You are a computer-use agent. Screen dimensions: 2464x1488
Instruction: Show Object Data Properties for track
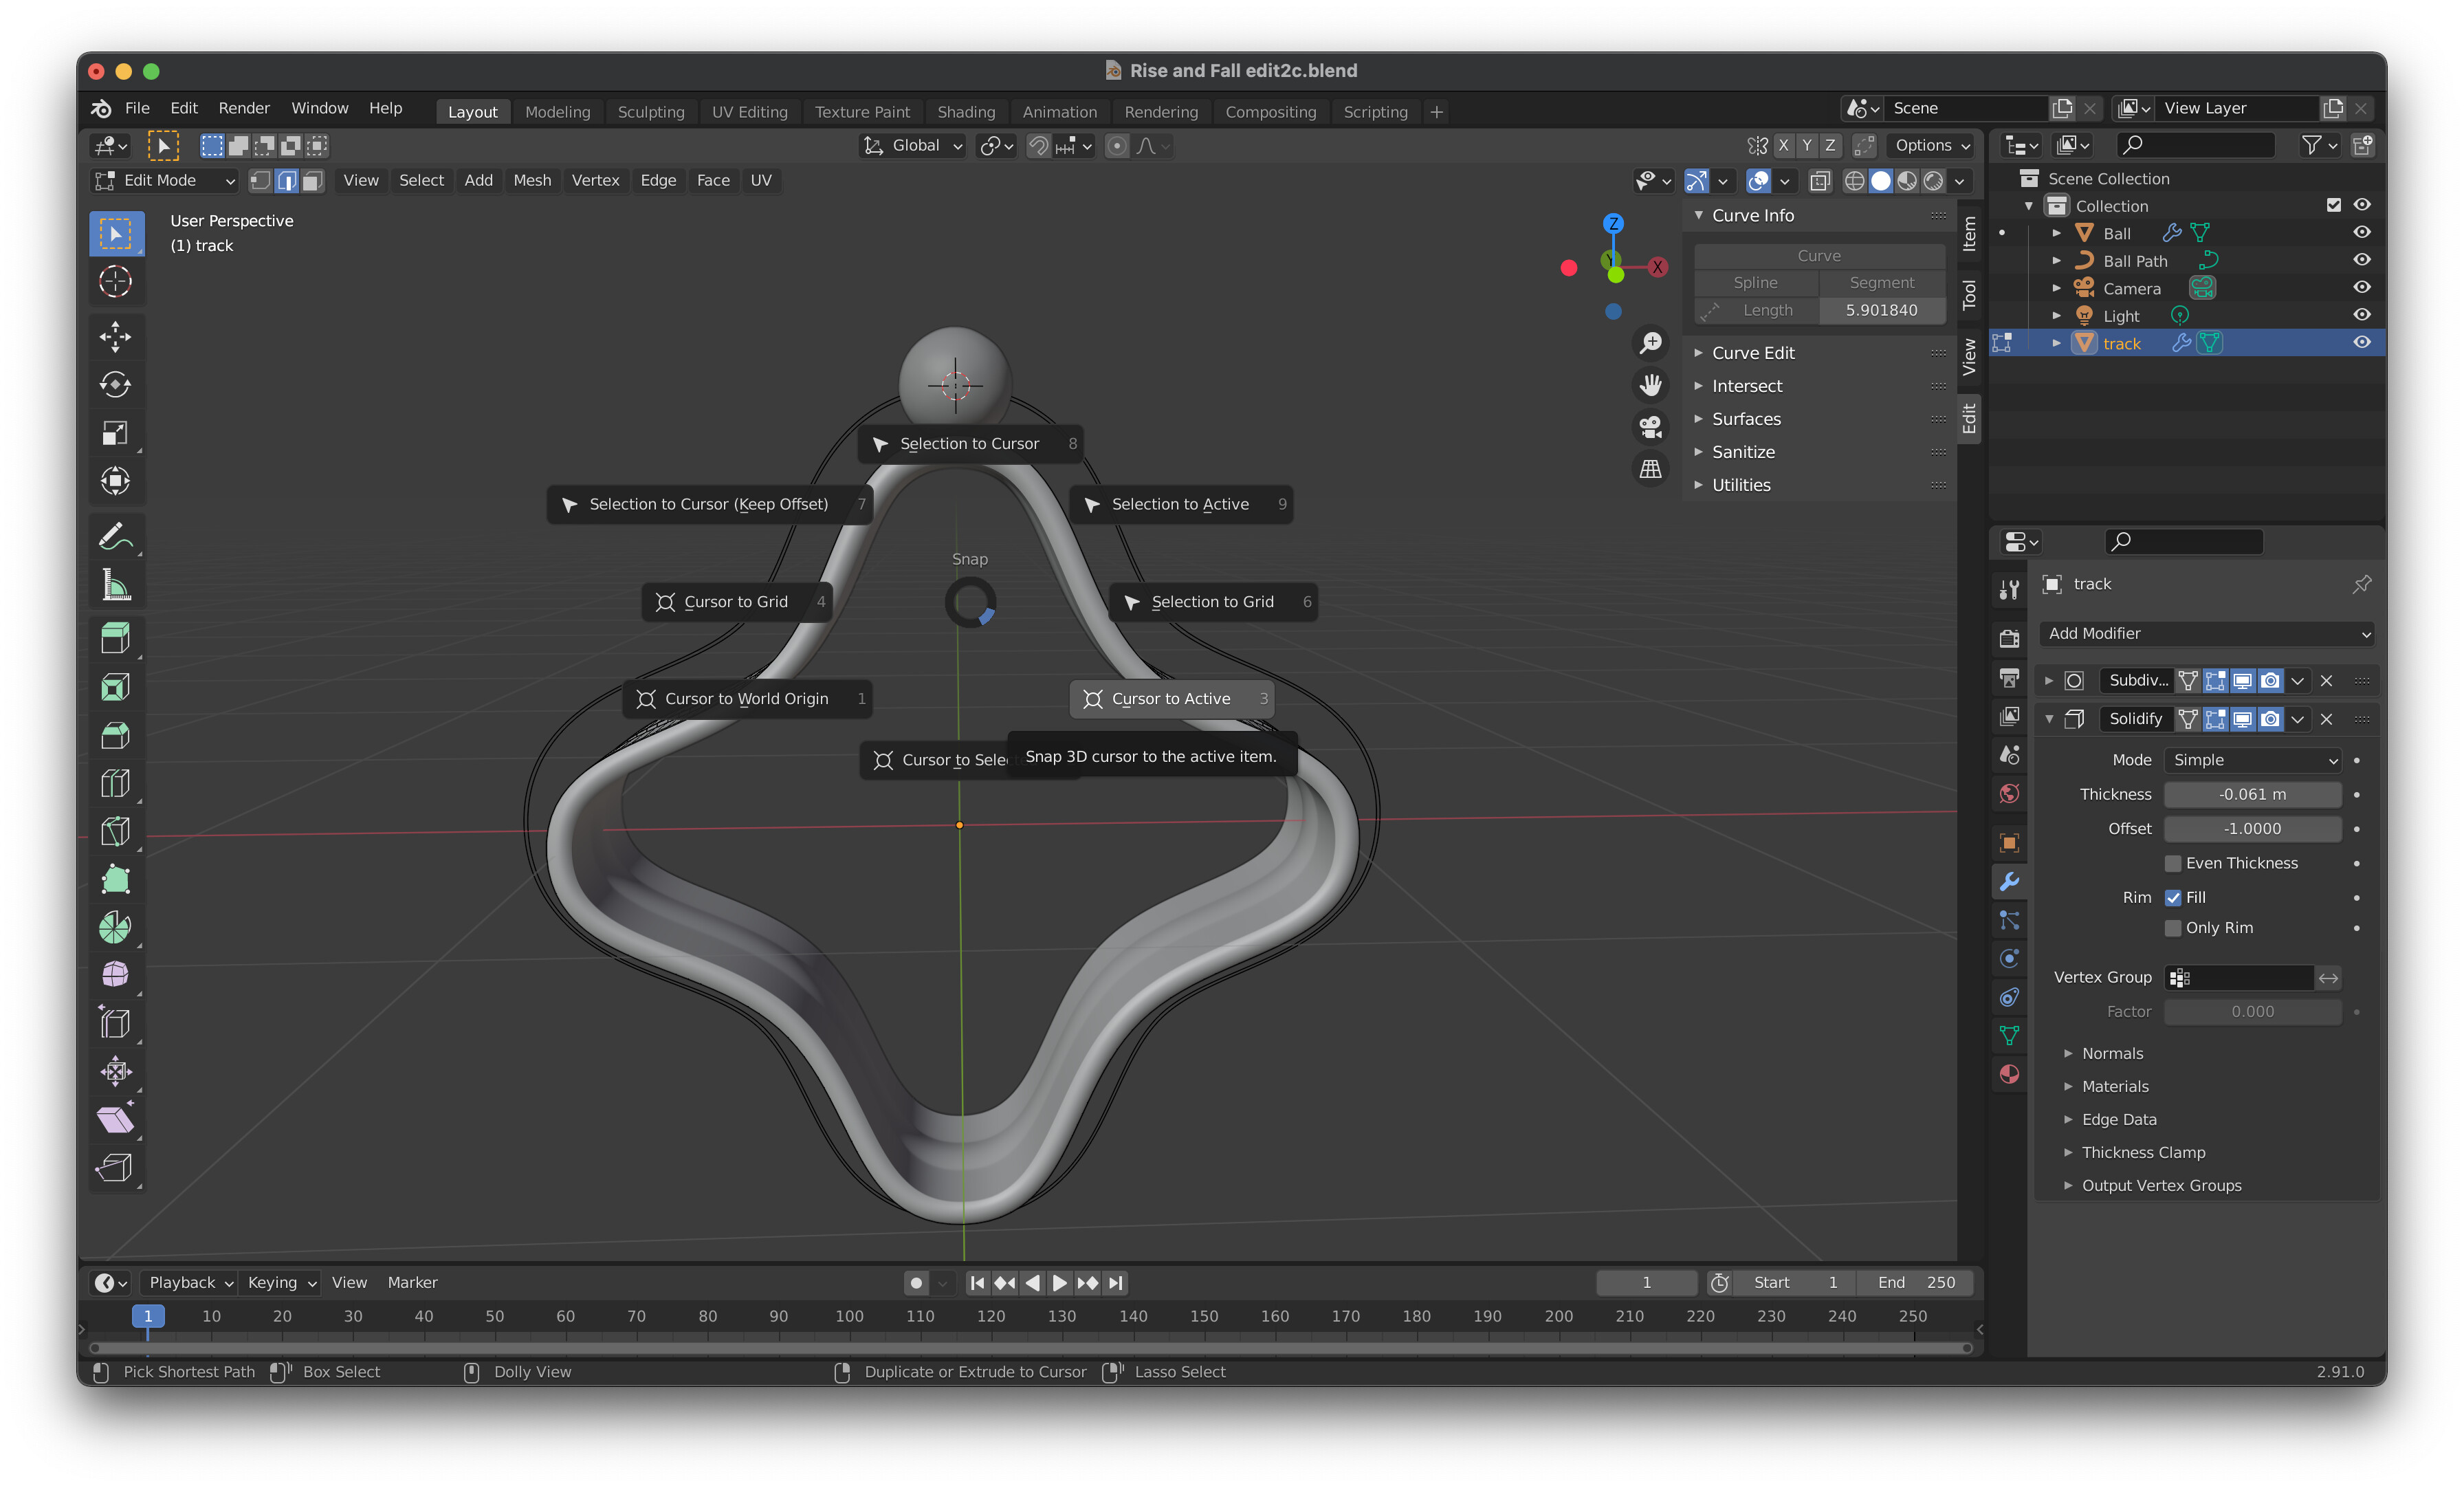[x=2010, y=1035]
